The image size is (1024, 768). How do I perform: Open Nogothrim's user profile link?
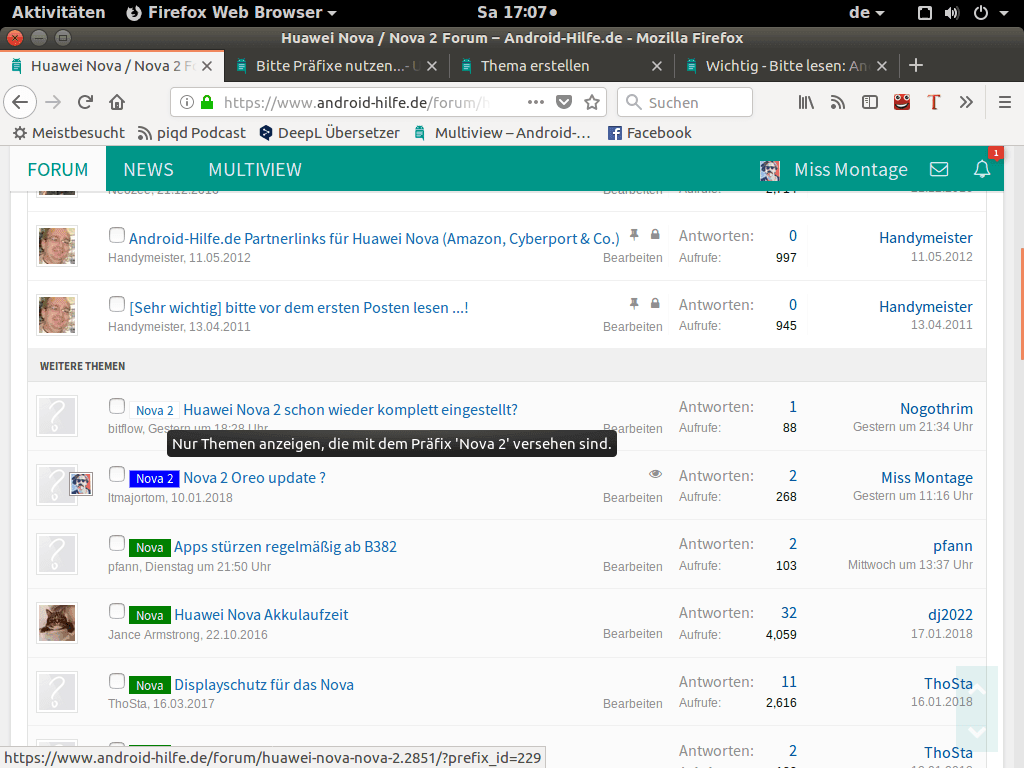(936, 409)
